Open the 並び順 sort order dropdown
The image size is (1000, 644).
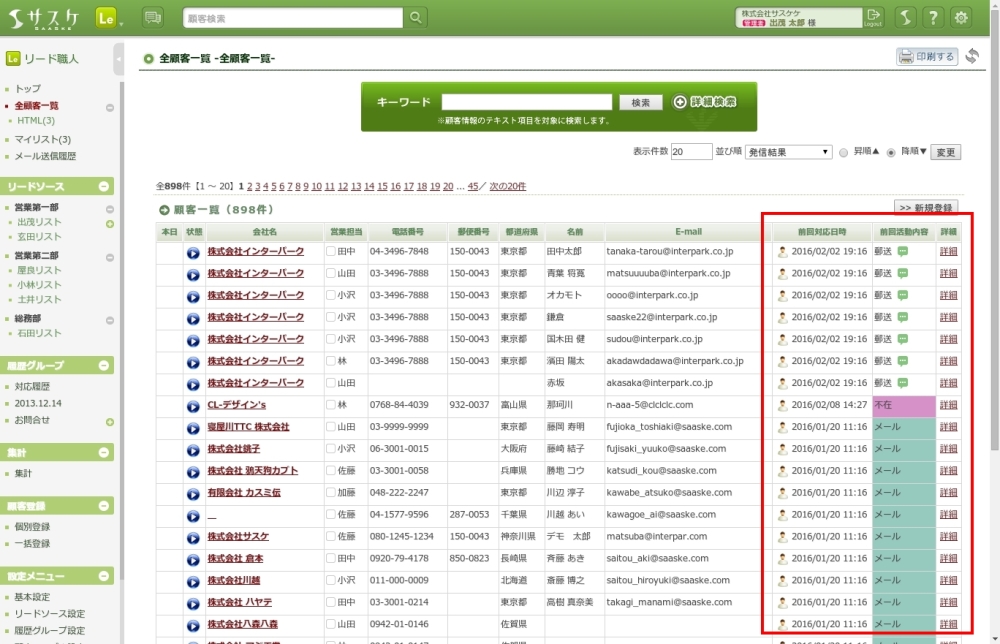(789, 152)
